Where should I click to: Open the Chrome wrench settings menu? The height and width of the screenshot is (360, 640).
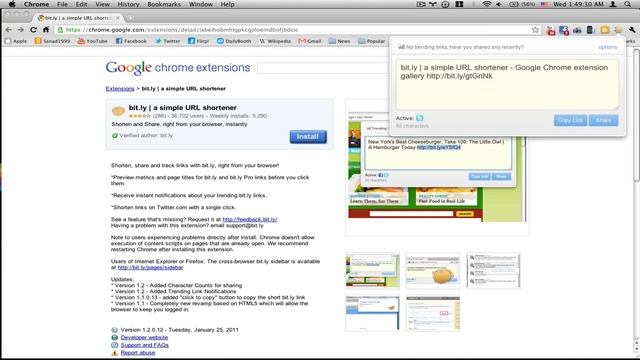click(632, 30)
